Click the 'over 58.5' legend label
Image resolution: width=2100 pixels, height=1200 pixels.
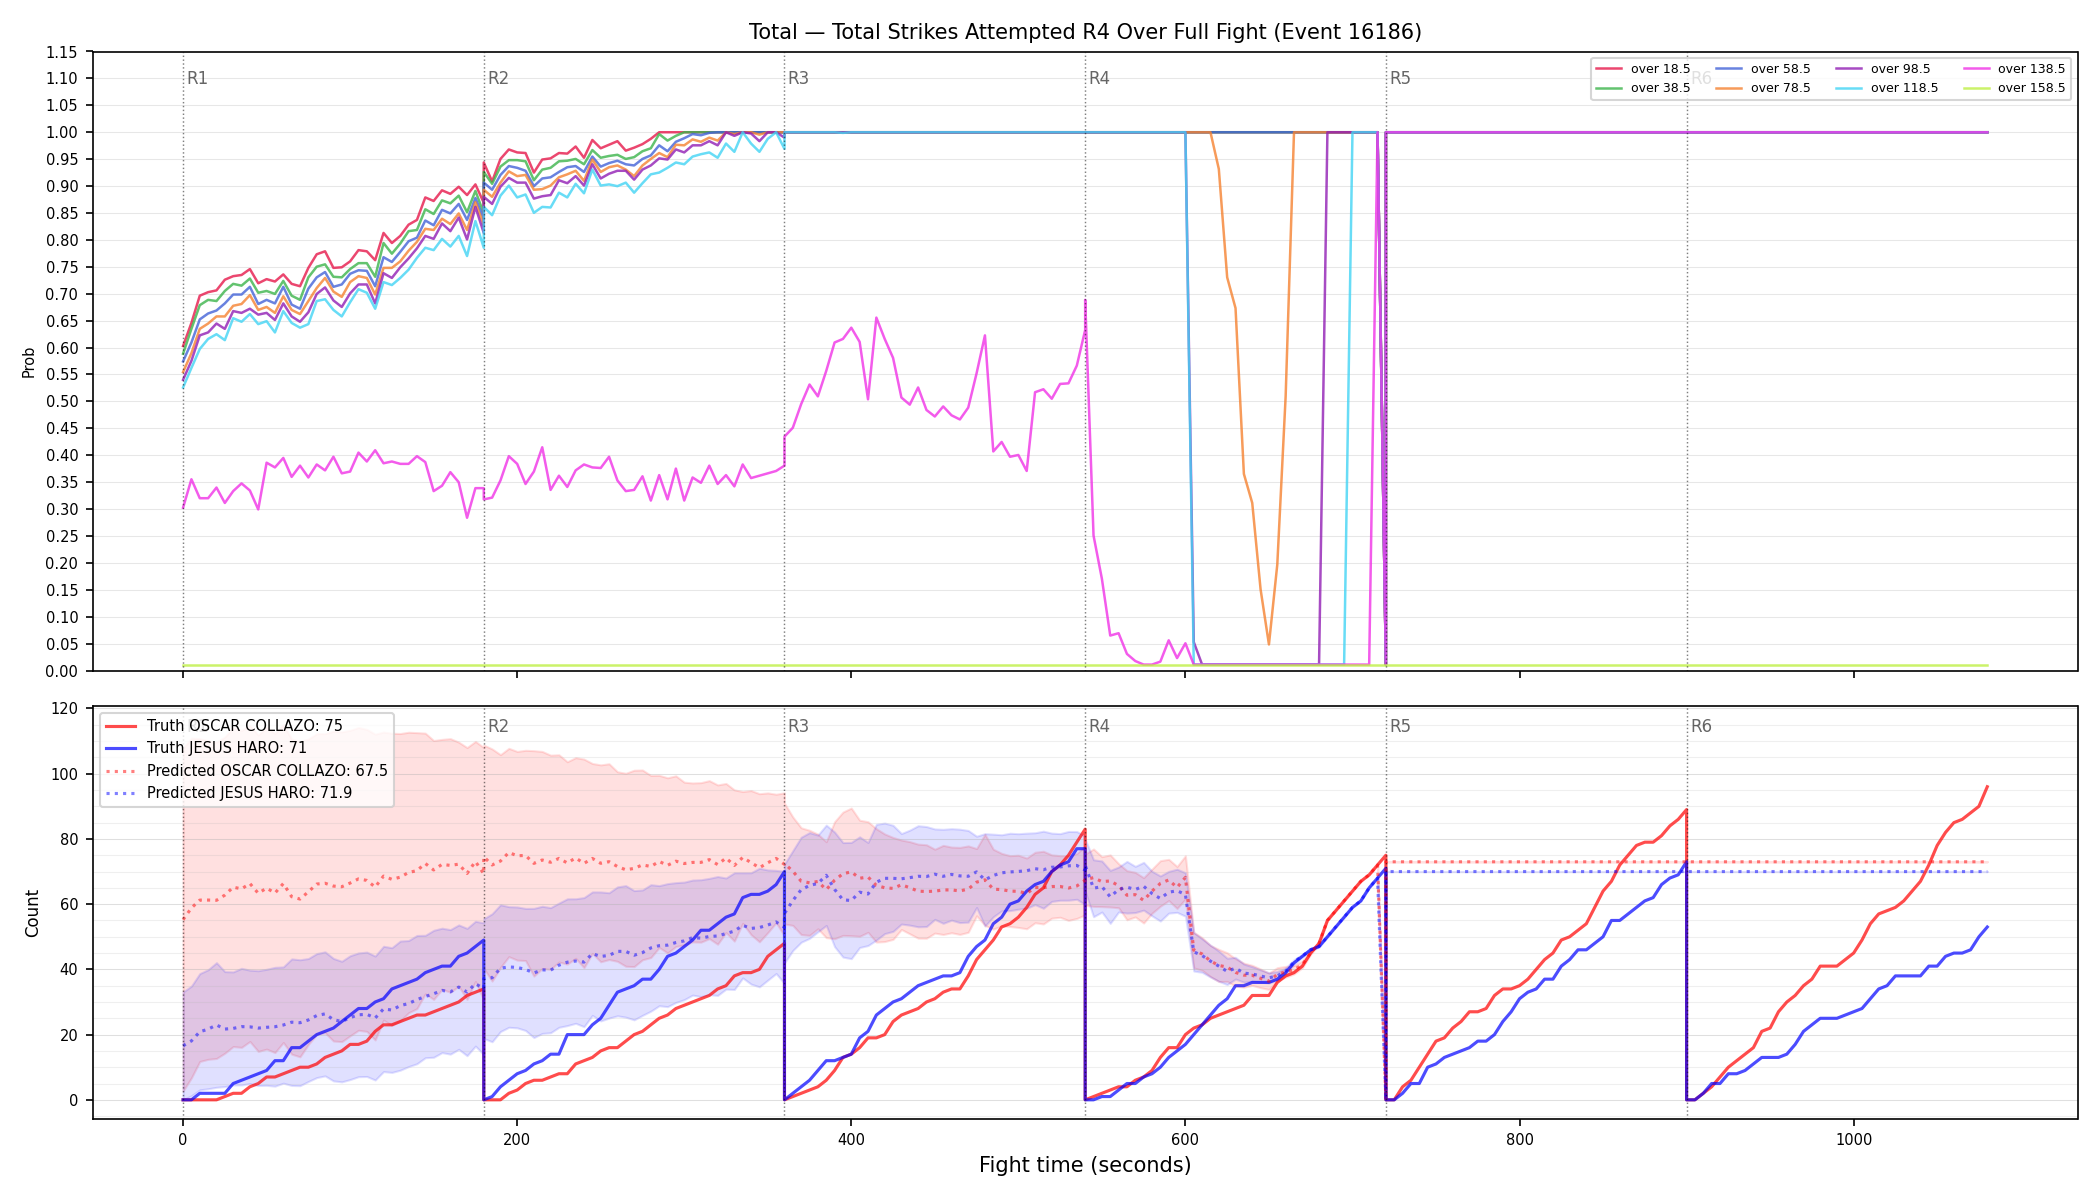1780,69
